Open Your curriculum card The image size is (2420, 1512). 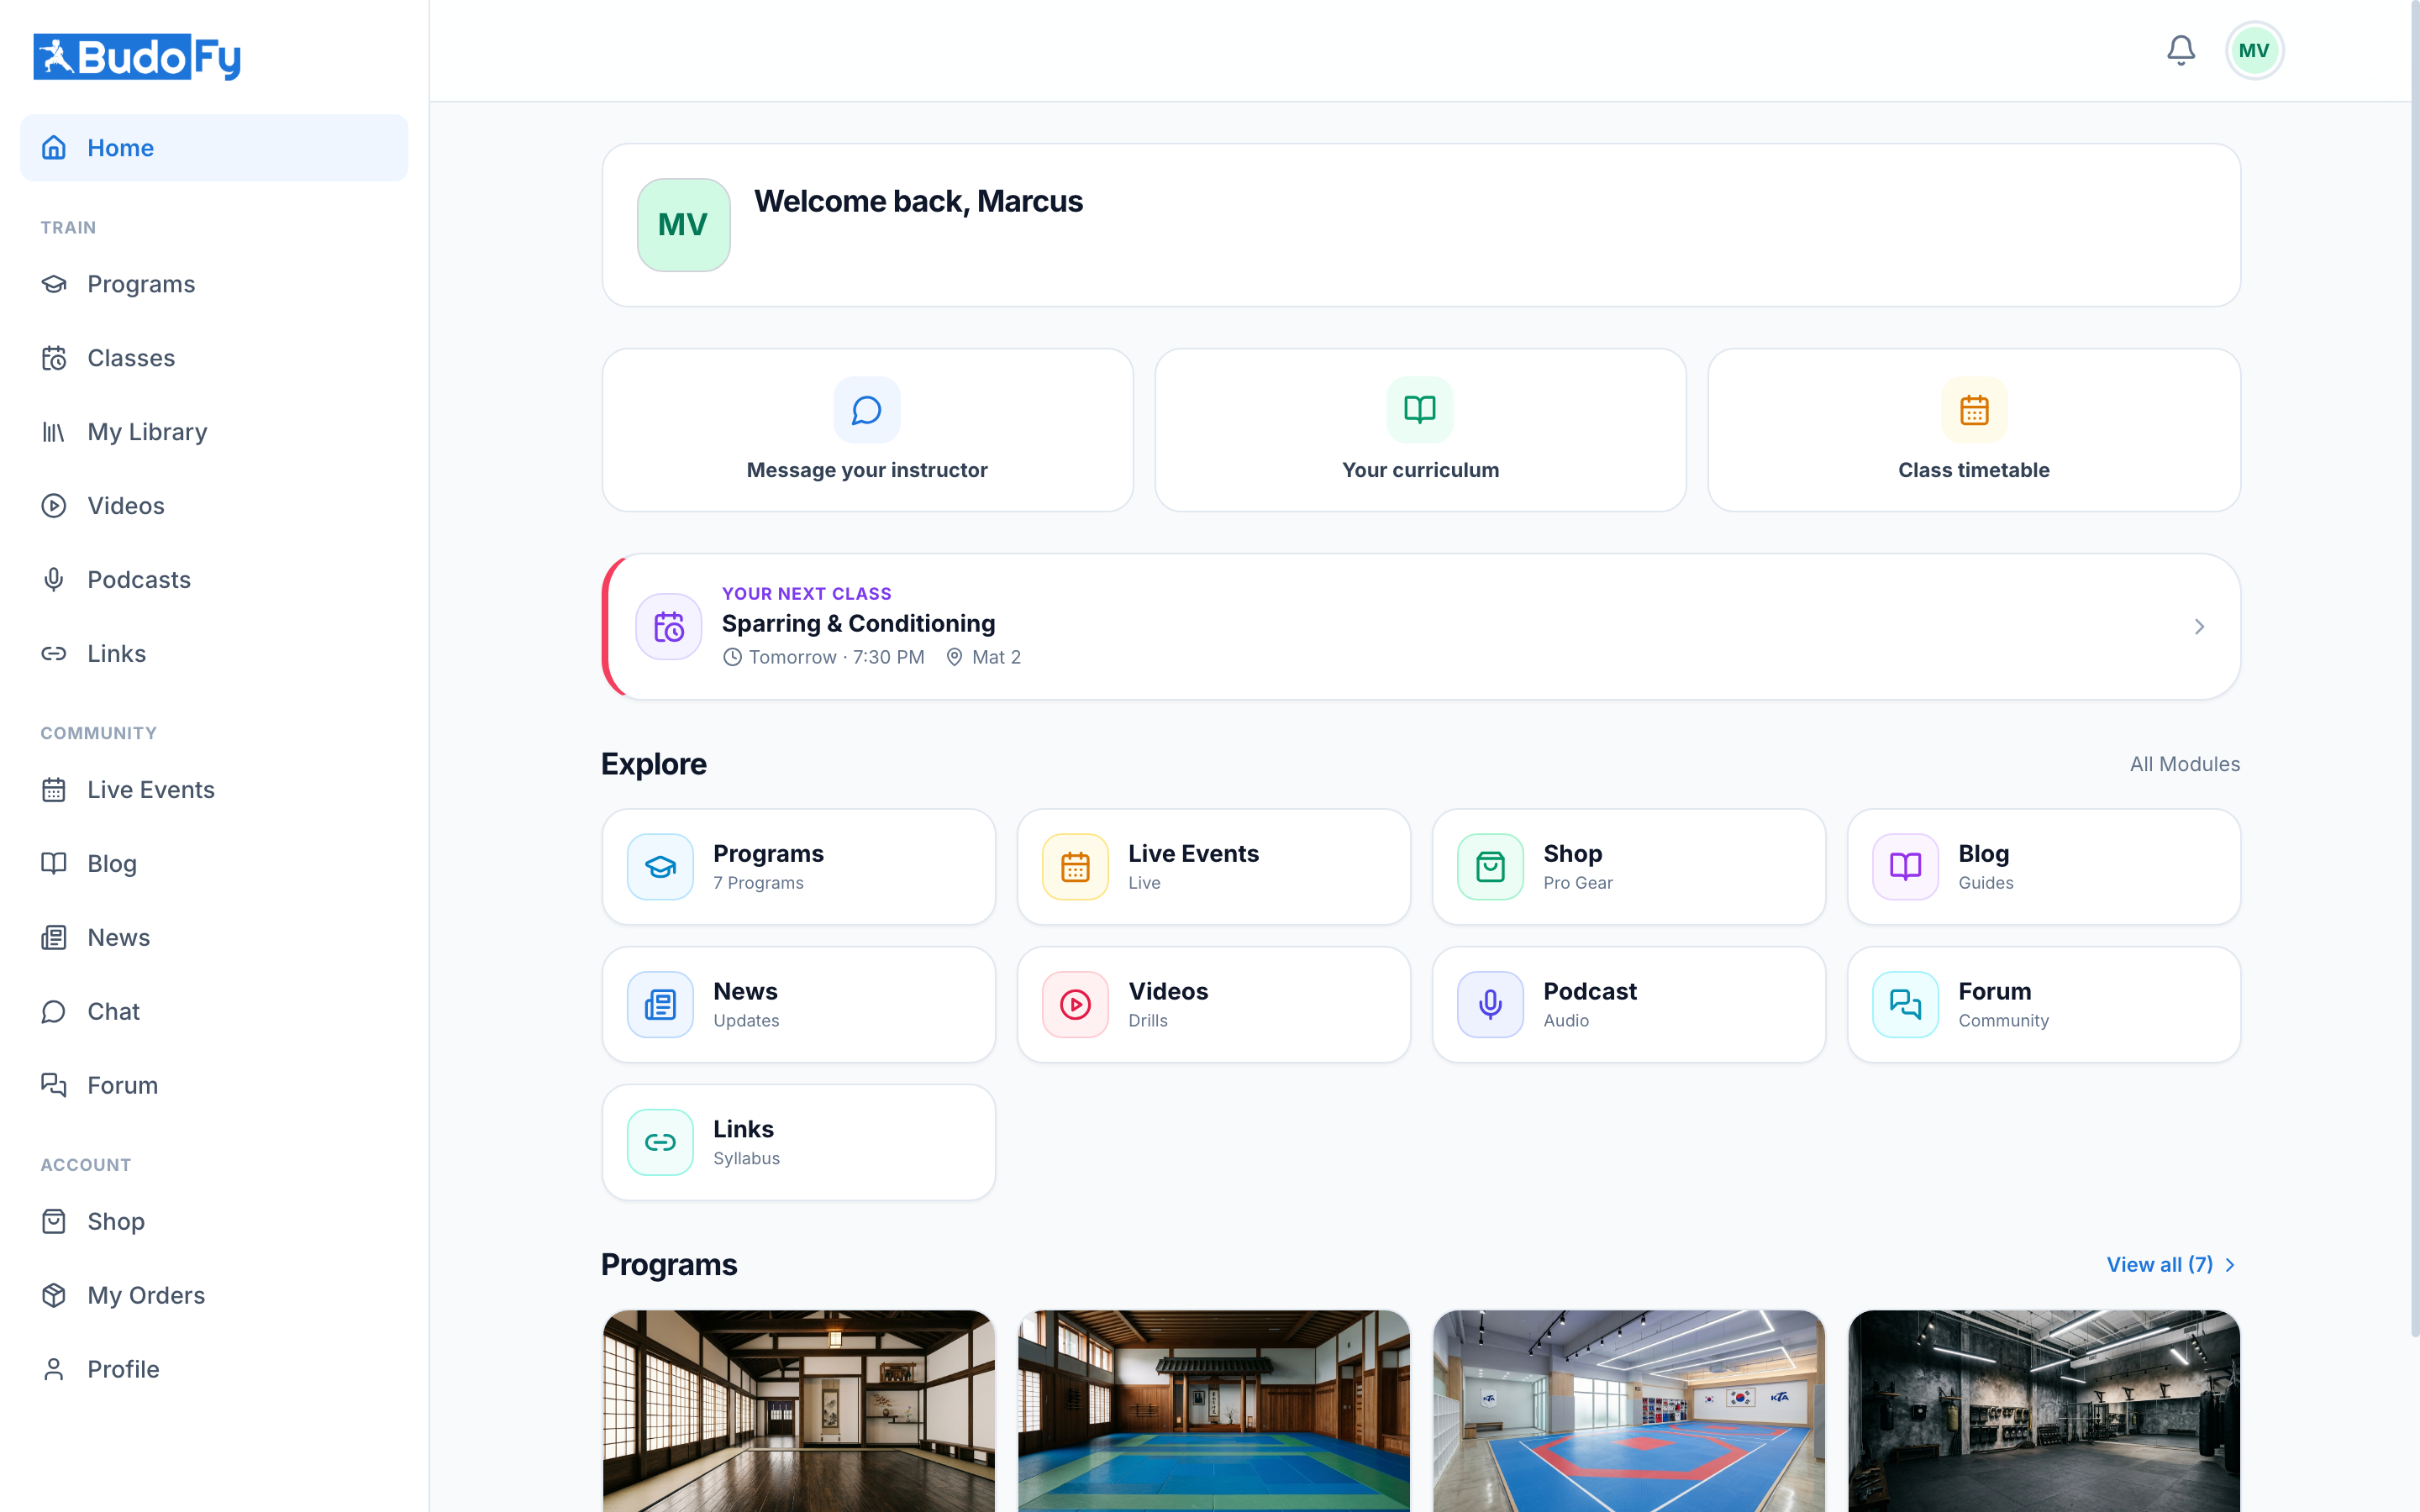pos(1420,430)
